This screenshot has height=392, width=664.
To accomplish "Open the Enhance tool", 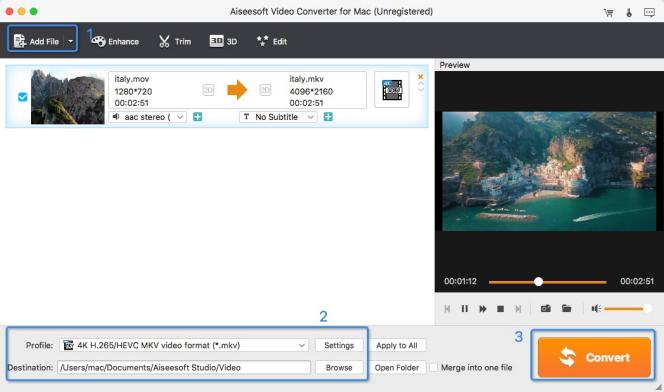I will (115, 41).
